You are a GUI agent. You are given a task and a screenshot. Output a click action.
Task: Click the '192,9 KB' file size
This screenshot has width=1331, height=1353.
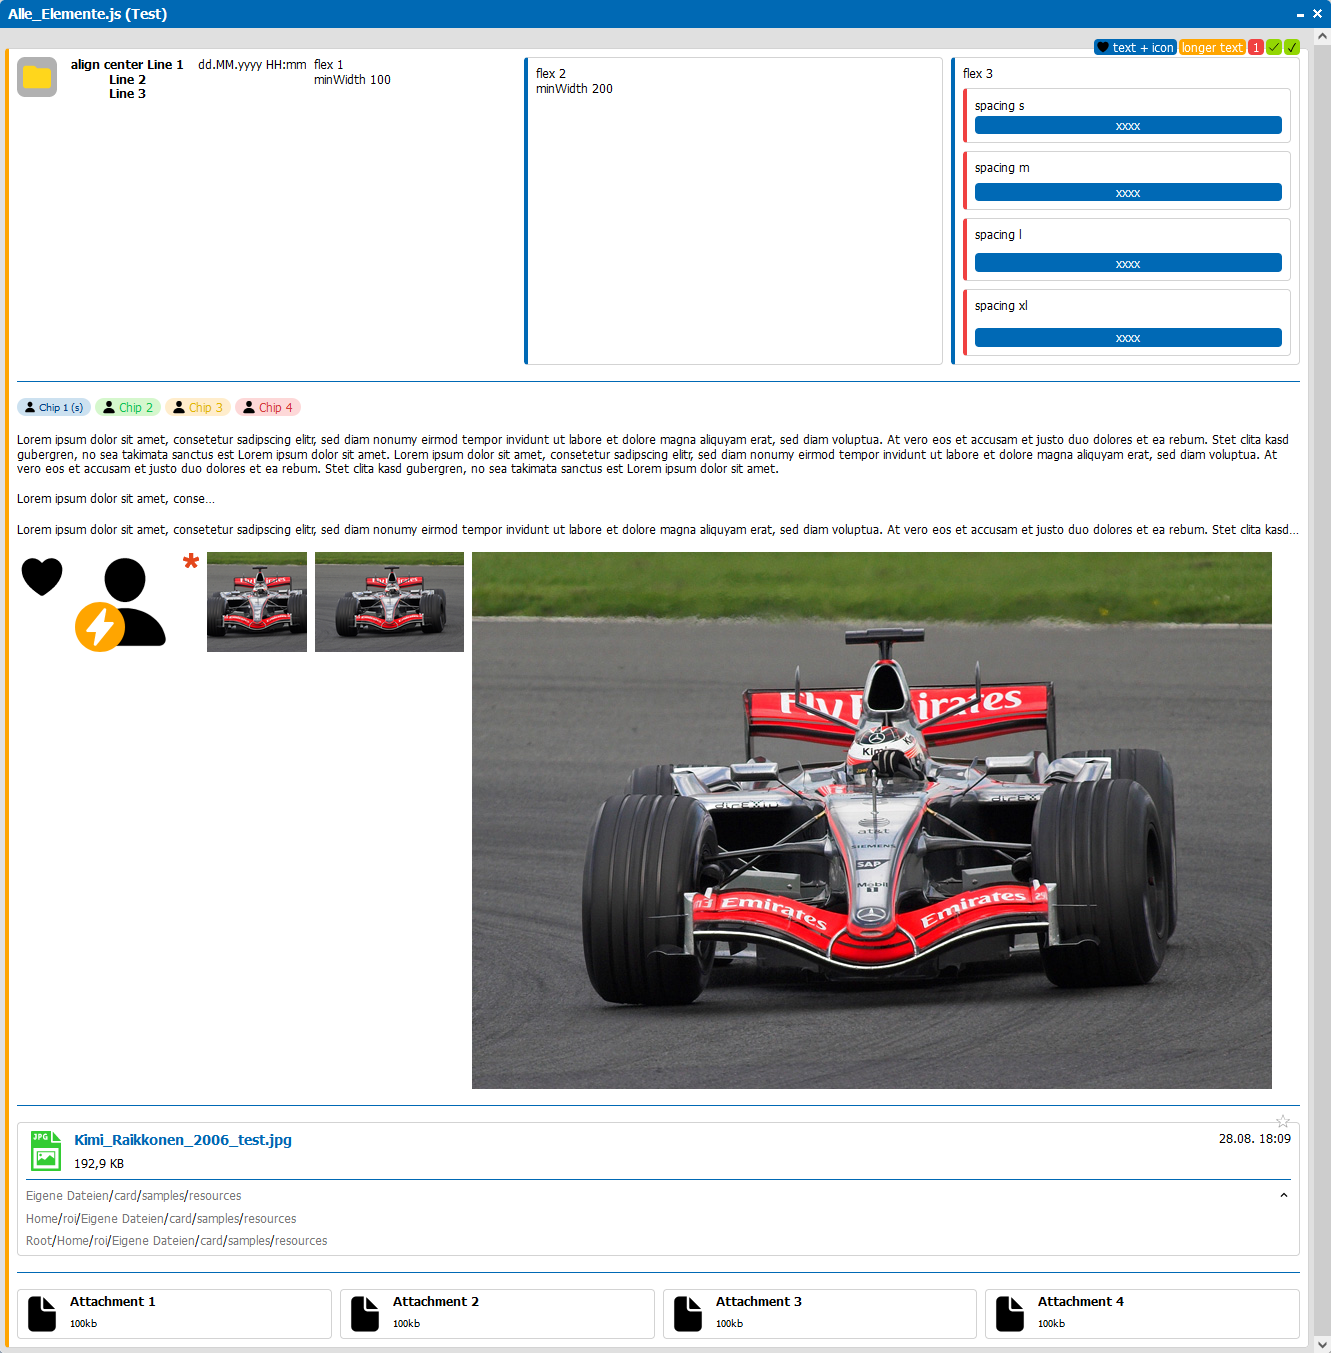(99, 1164)
